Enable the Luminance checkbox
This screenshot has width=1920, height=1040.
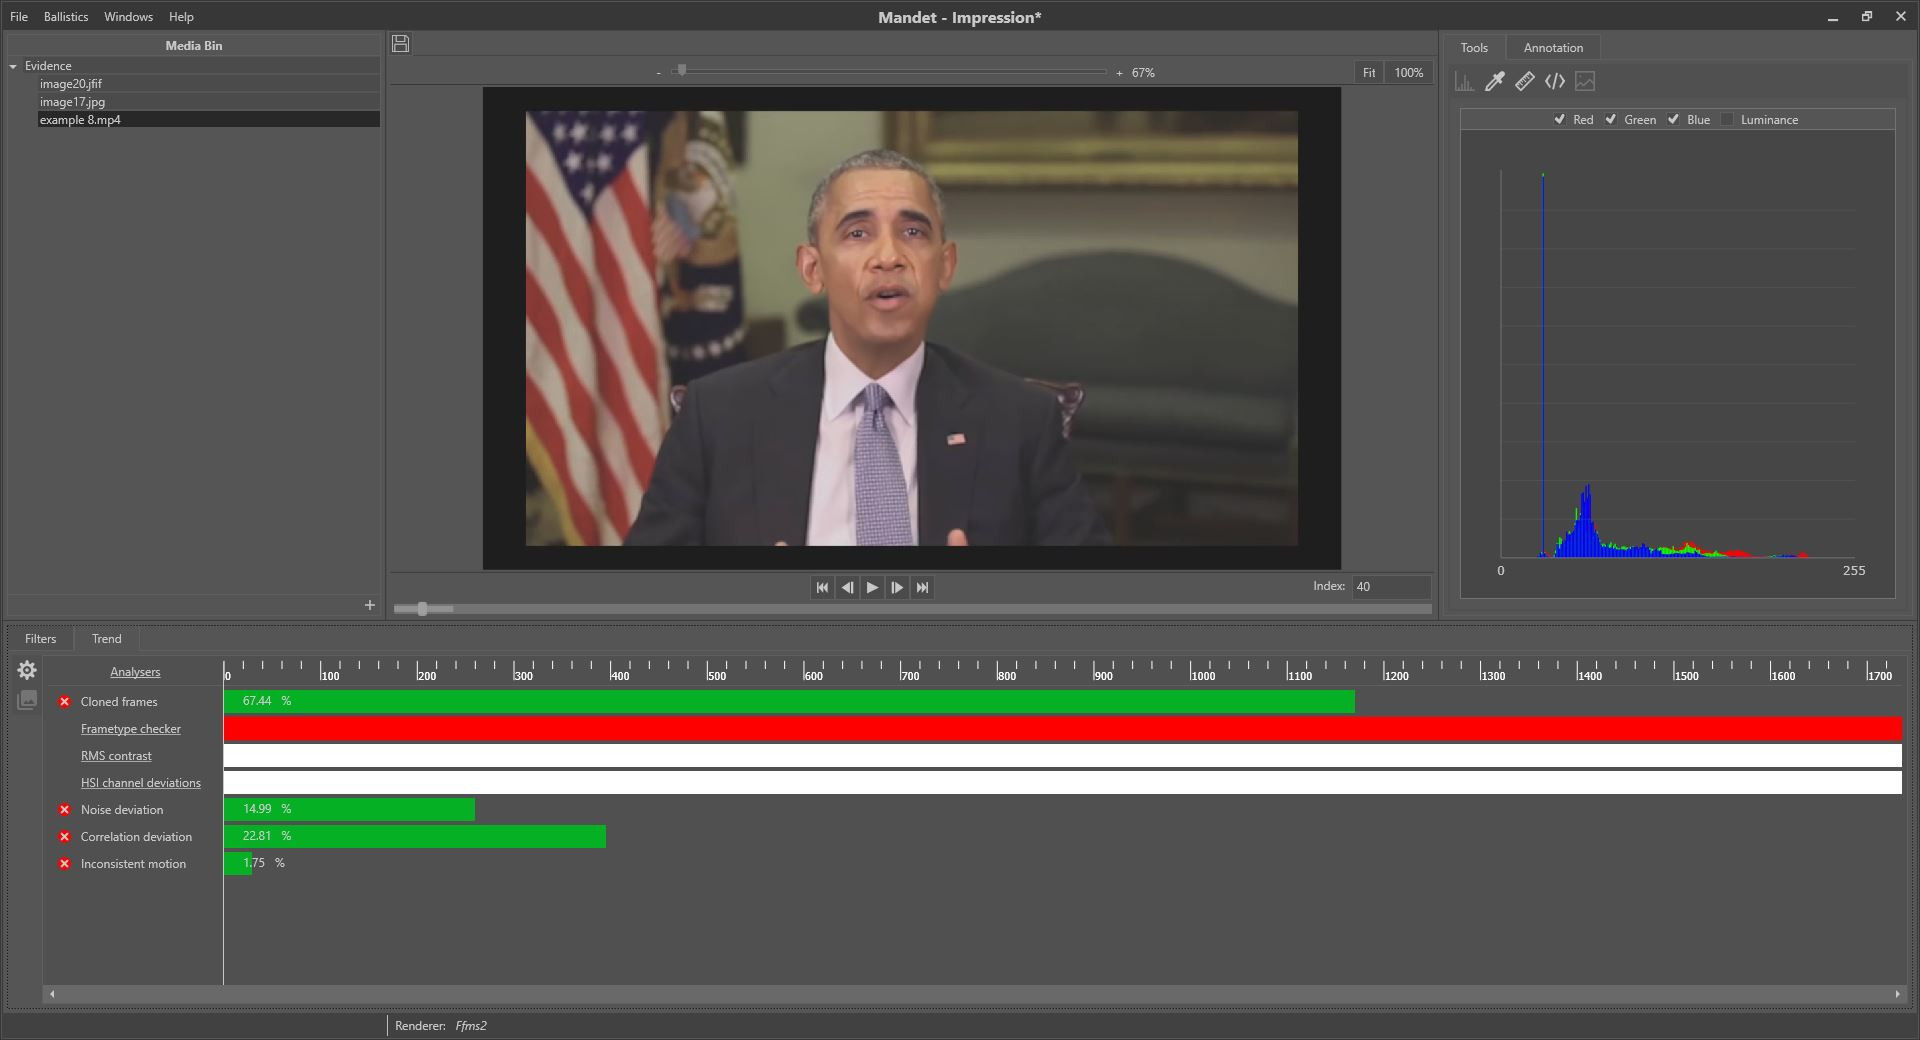tap(1727, 119)
